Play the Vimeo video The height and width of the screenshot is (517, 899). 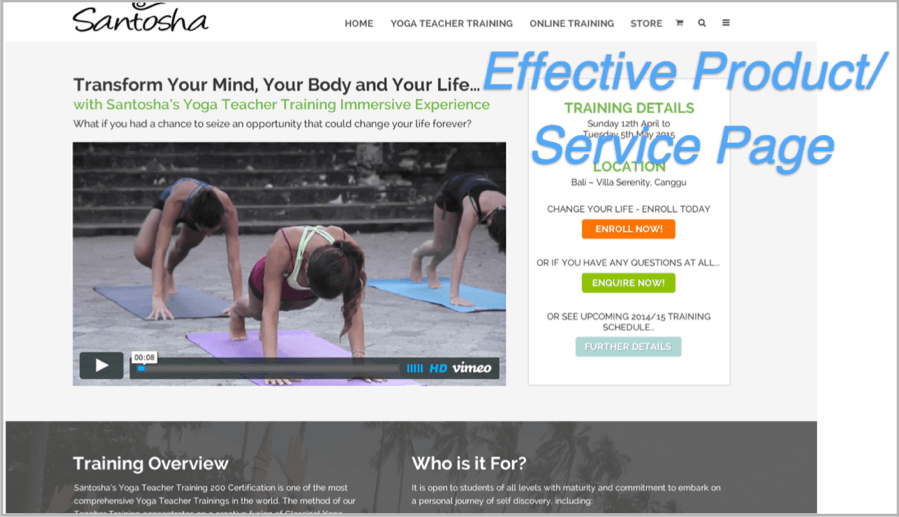(x=101, y=365)
